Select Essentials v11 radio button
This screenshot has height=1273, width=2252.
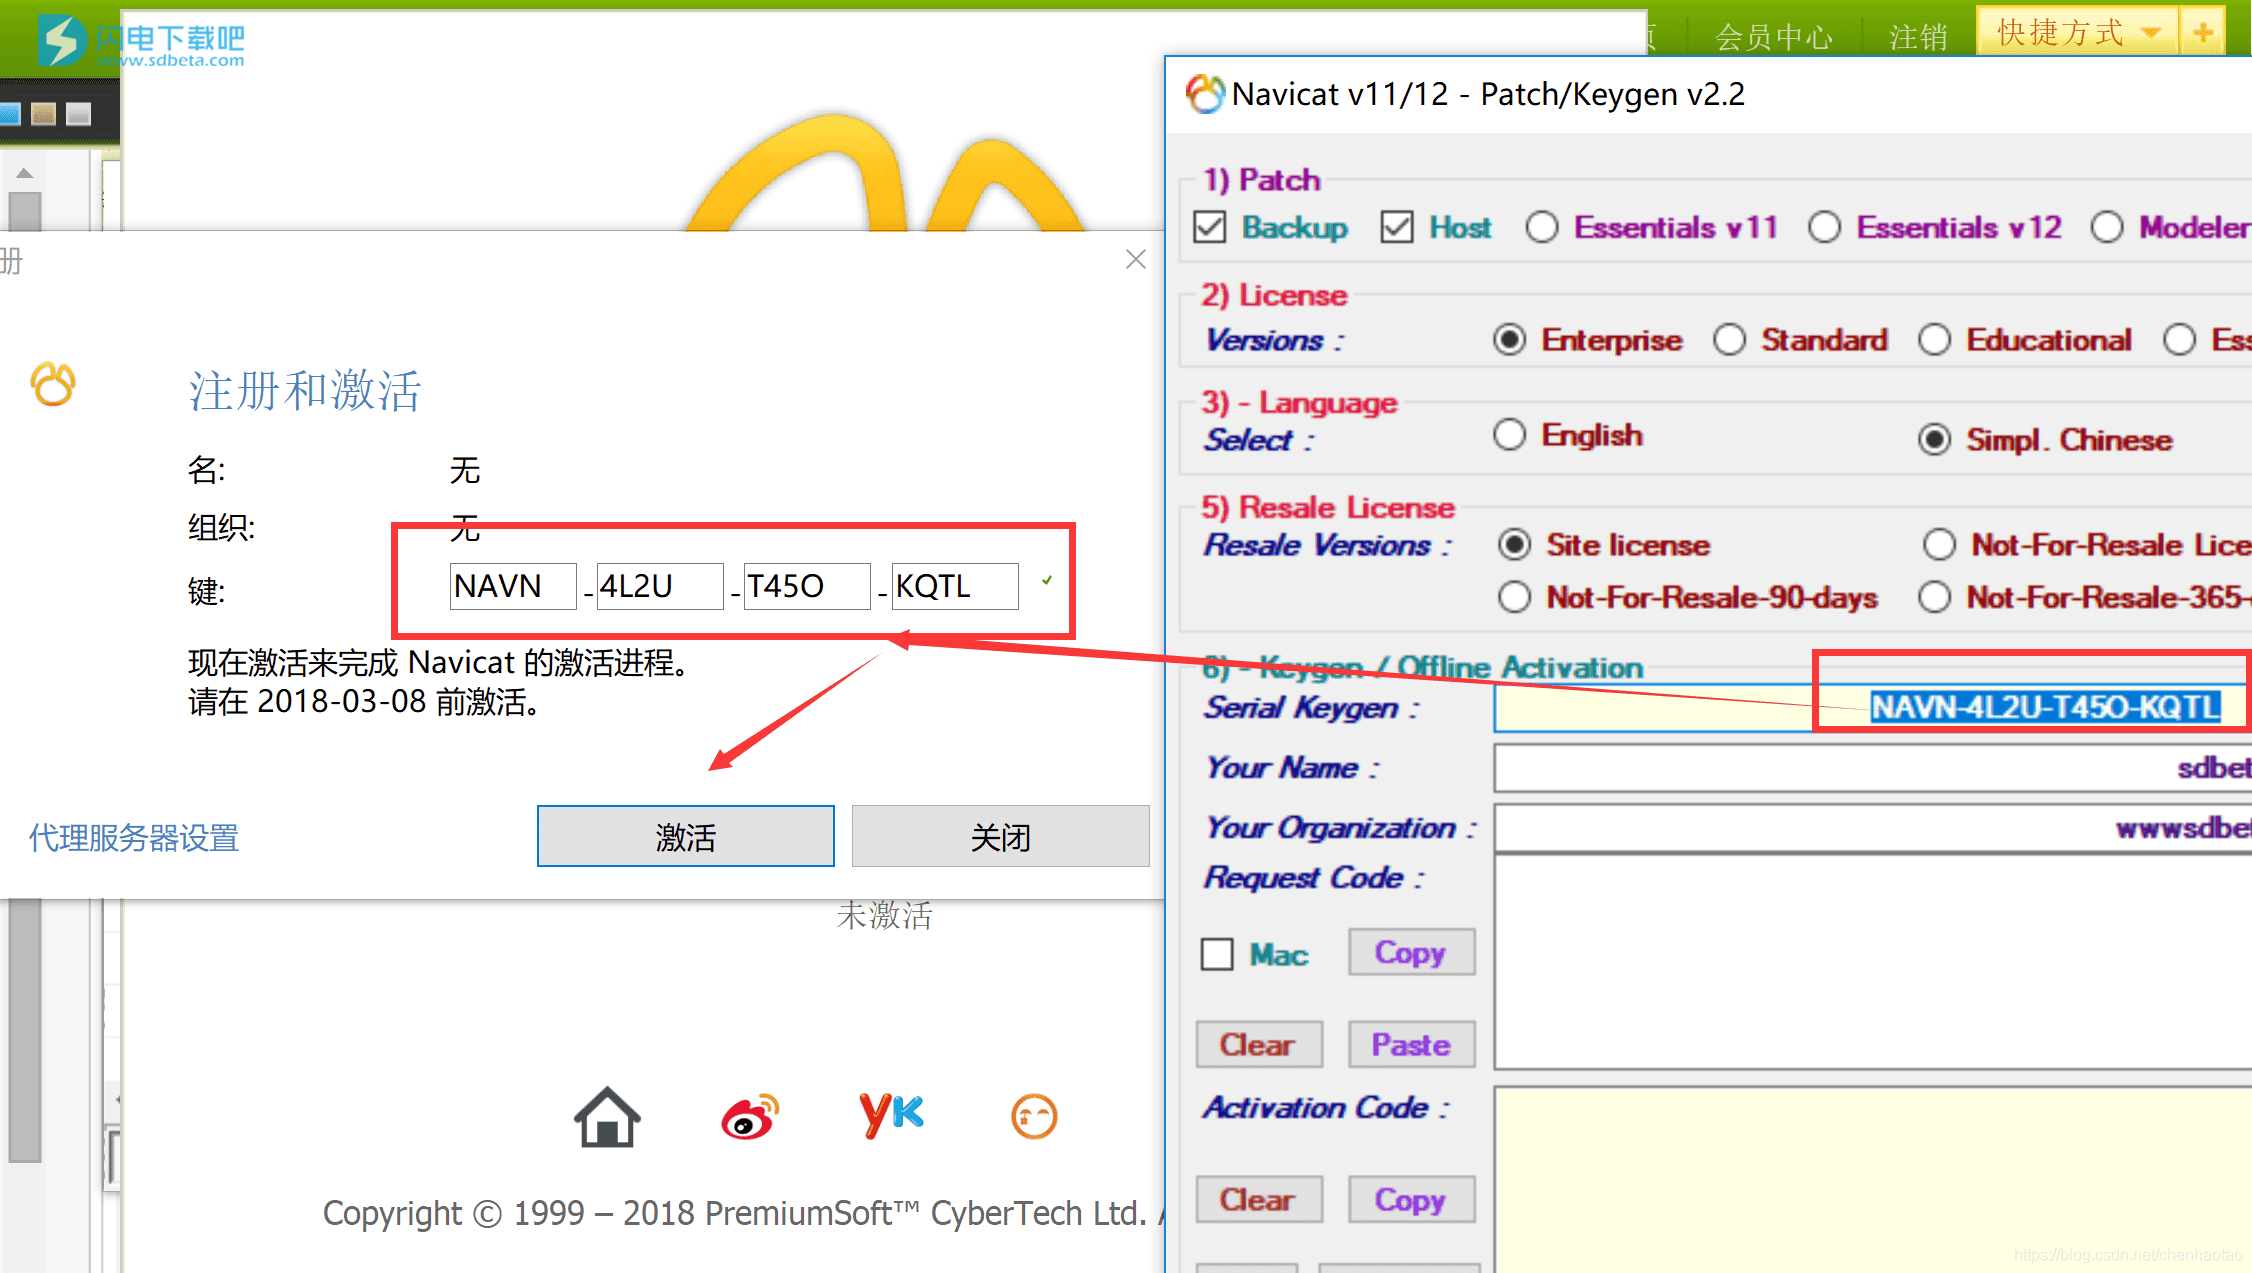pos(1542,227)
